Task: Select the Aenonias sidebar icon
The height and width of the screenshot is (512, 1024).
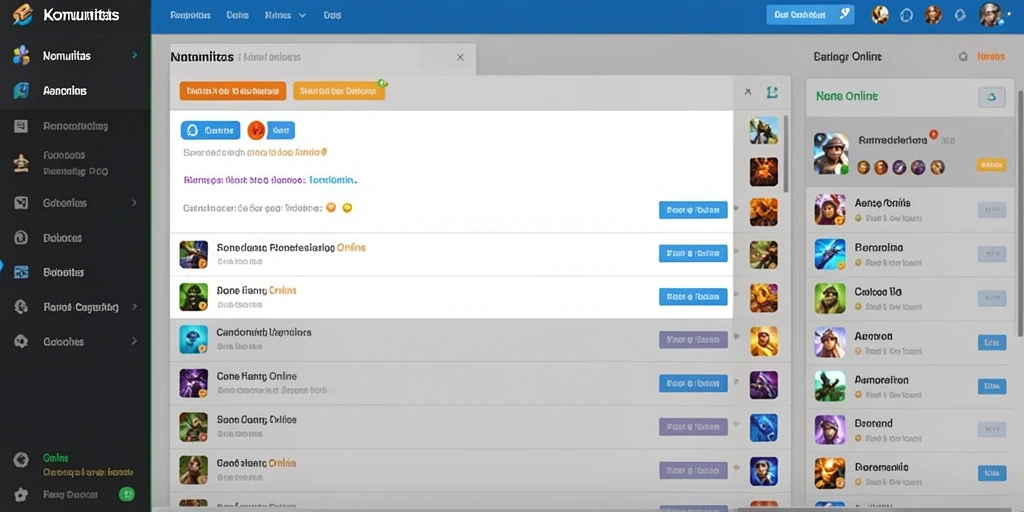Action: (21, 91)
